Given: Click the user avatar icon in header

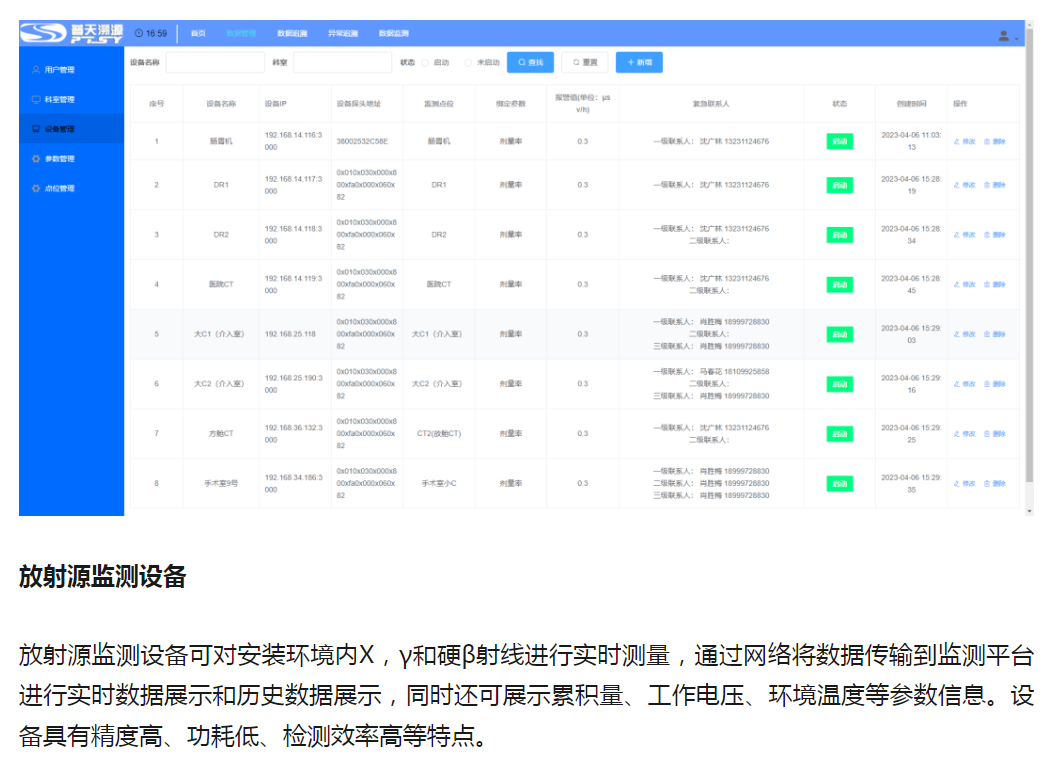Looking at the screenshot, I should click(1003, 36).
